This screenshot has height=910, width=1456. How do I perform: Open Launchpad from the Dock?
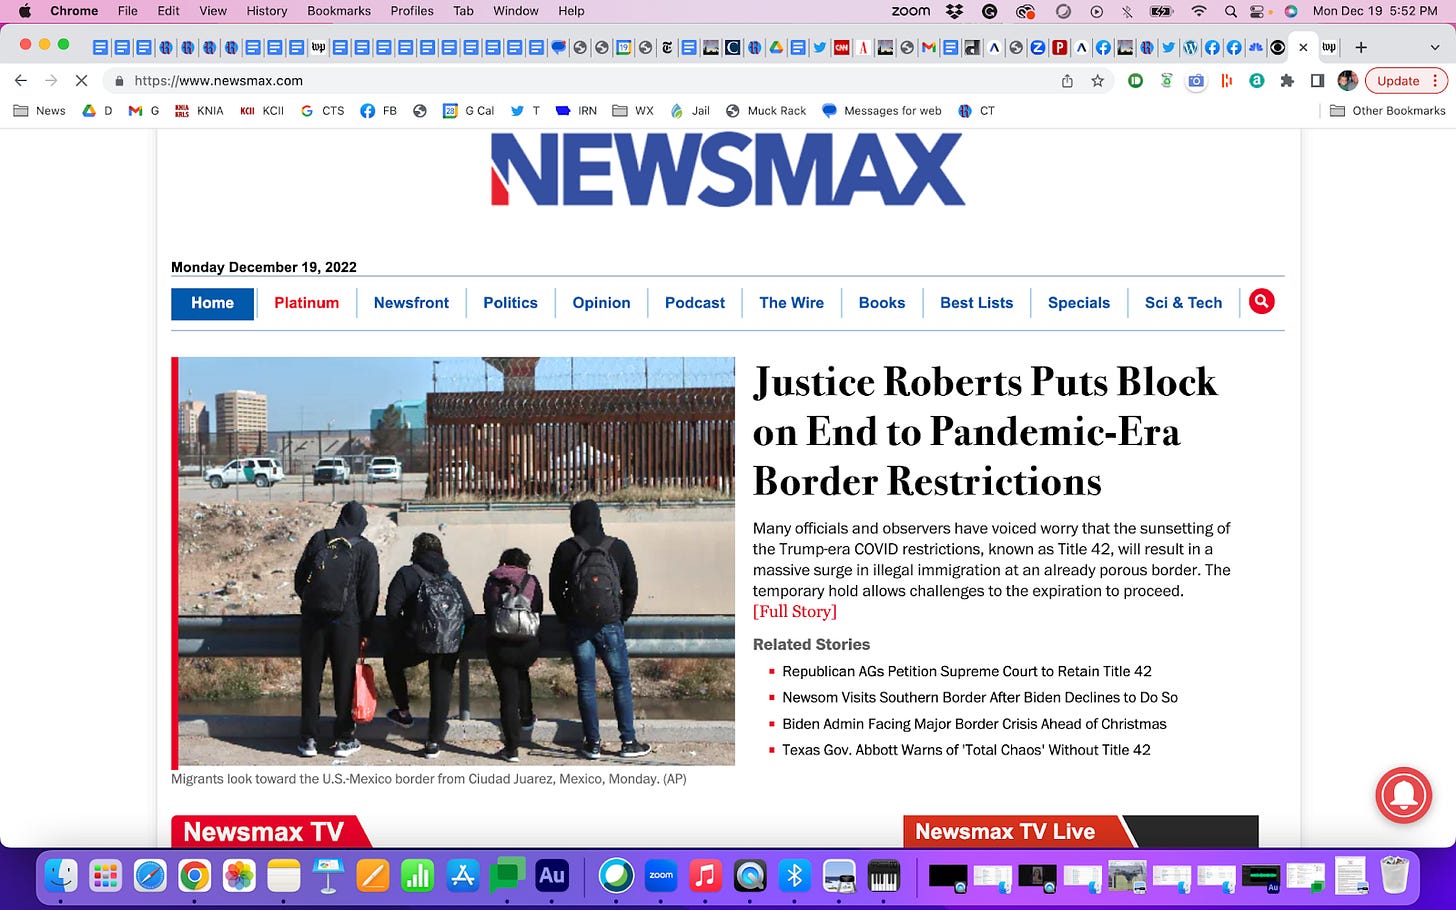click(x=106, y=876)
